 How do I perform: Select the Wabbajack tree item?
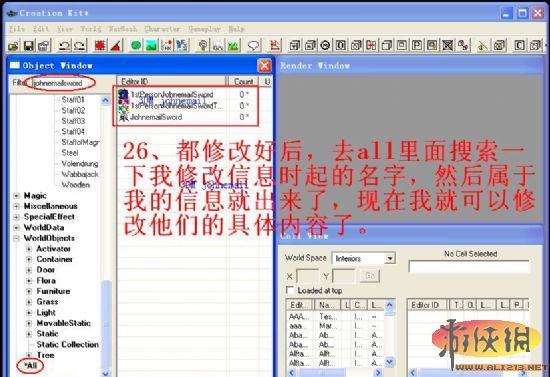pyautogui.click(x=80, y=174)
